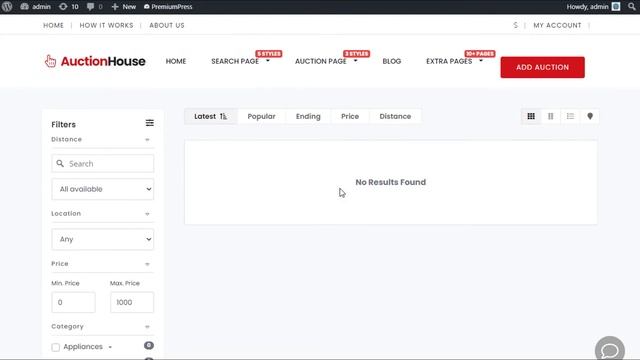Click the AuctionHouse logo
This screenshot has height=360, width=640.
click(95, 61)
